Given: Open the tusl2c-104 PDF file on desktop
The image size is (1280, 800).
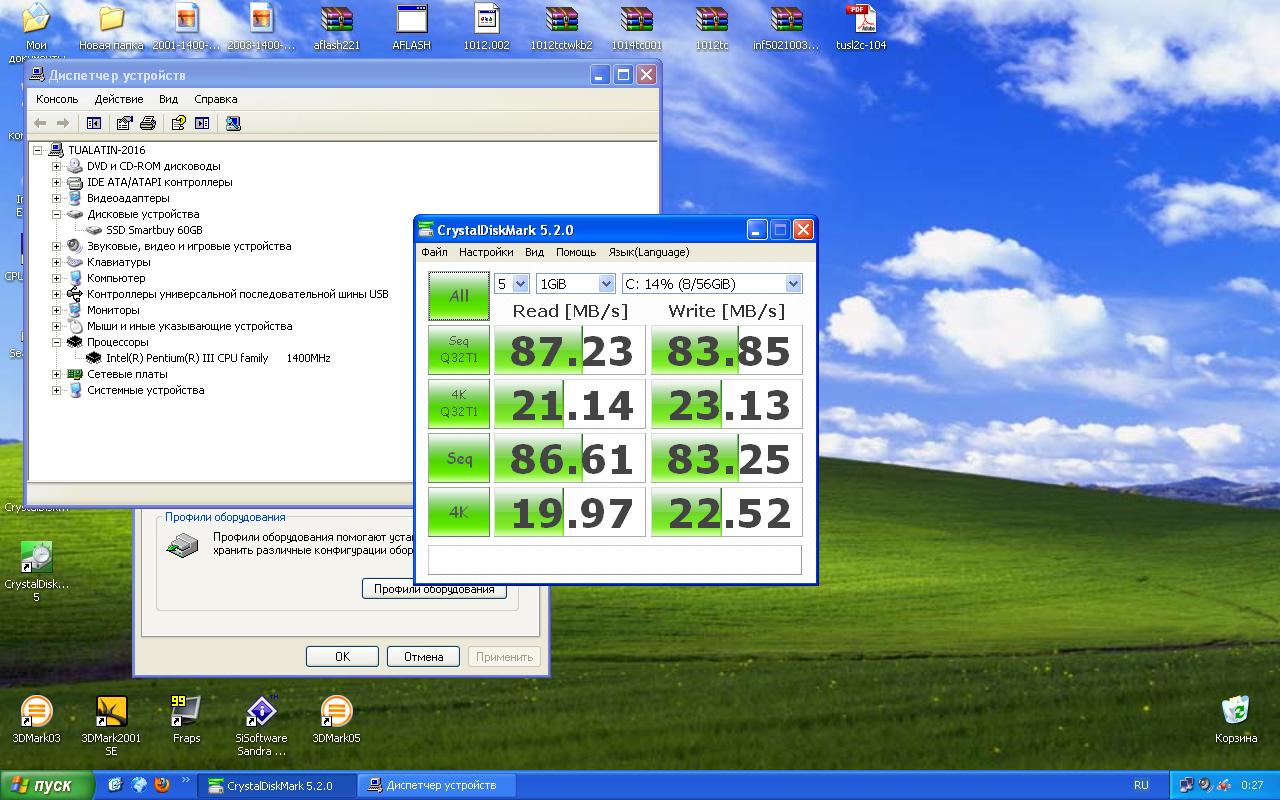Looking at the screenshot, I should (x=860, y=20).
